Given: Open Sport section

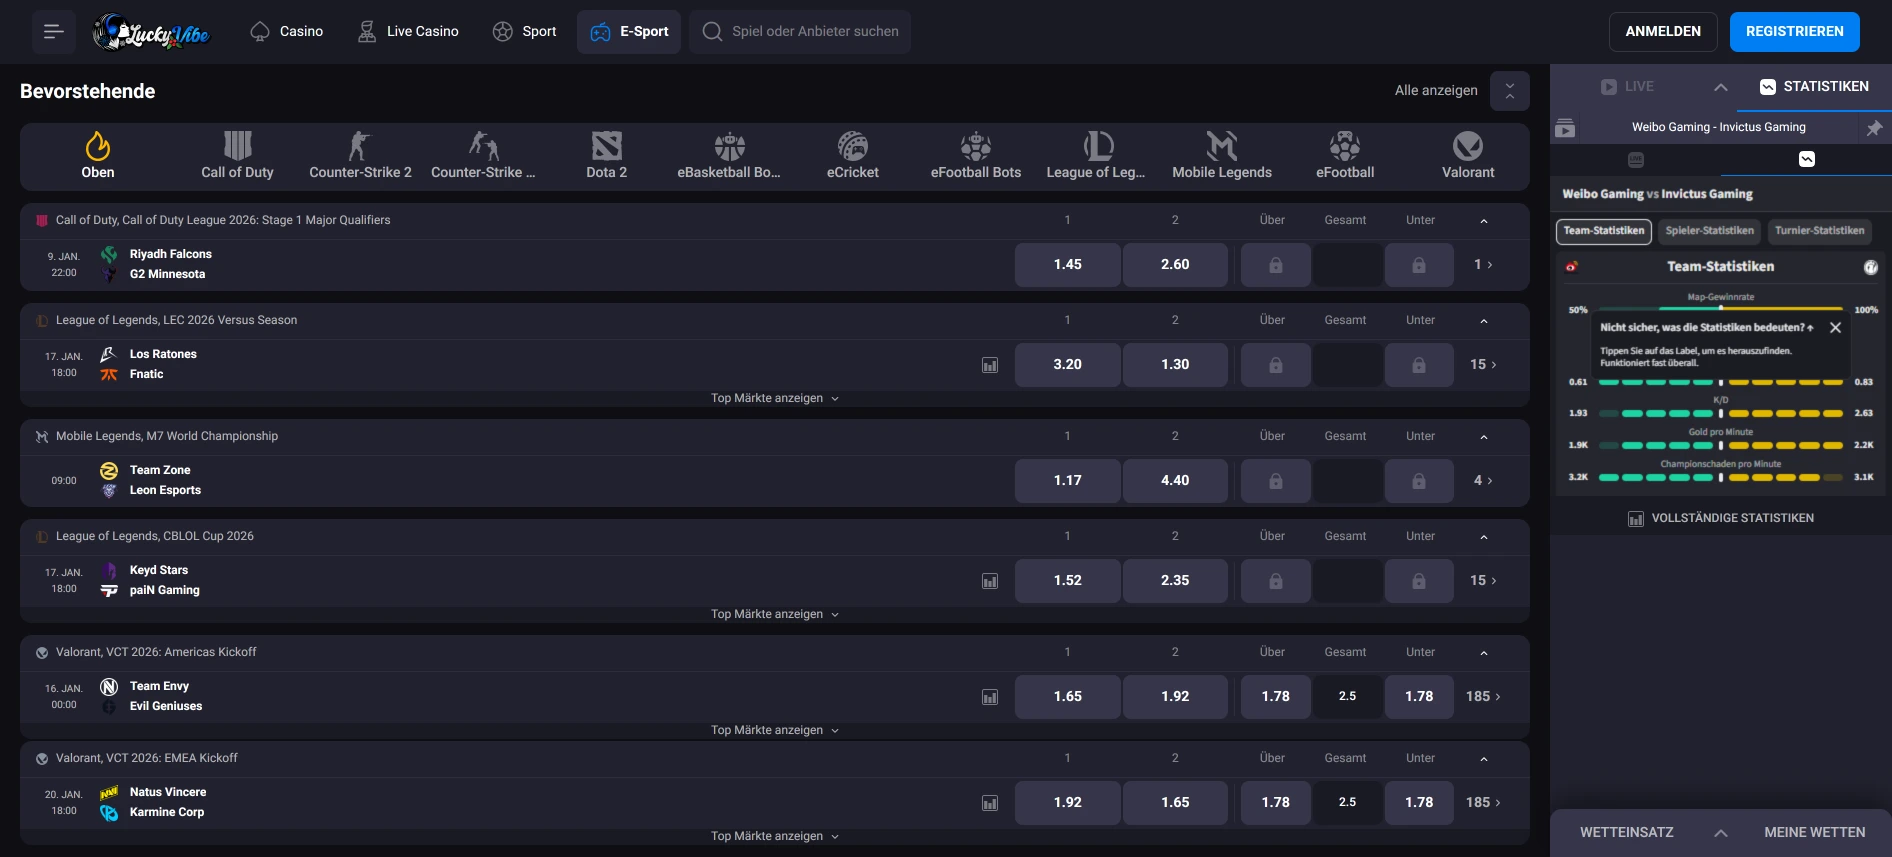Looking at the screenshot, I should [525, 32].
